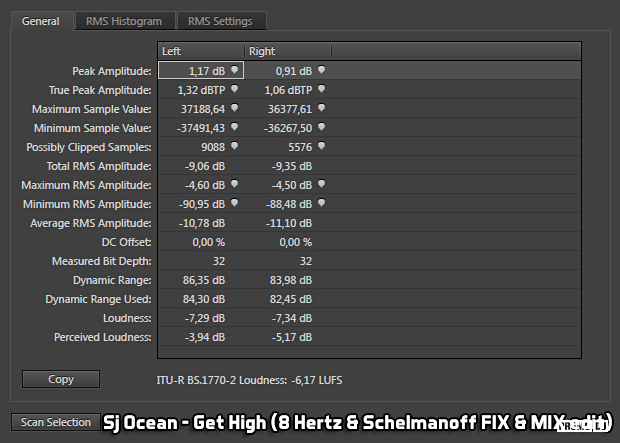The width and height of the screenshot is (620, 443).
Task: Select the 36377,61 sample value
Action: 290,109
